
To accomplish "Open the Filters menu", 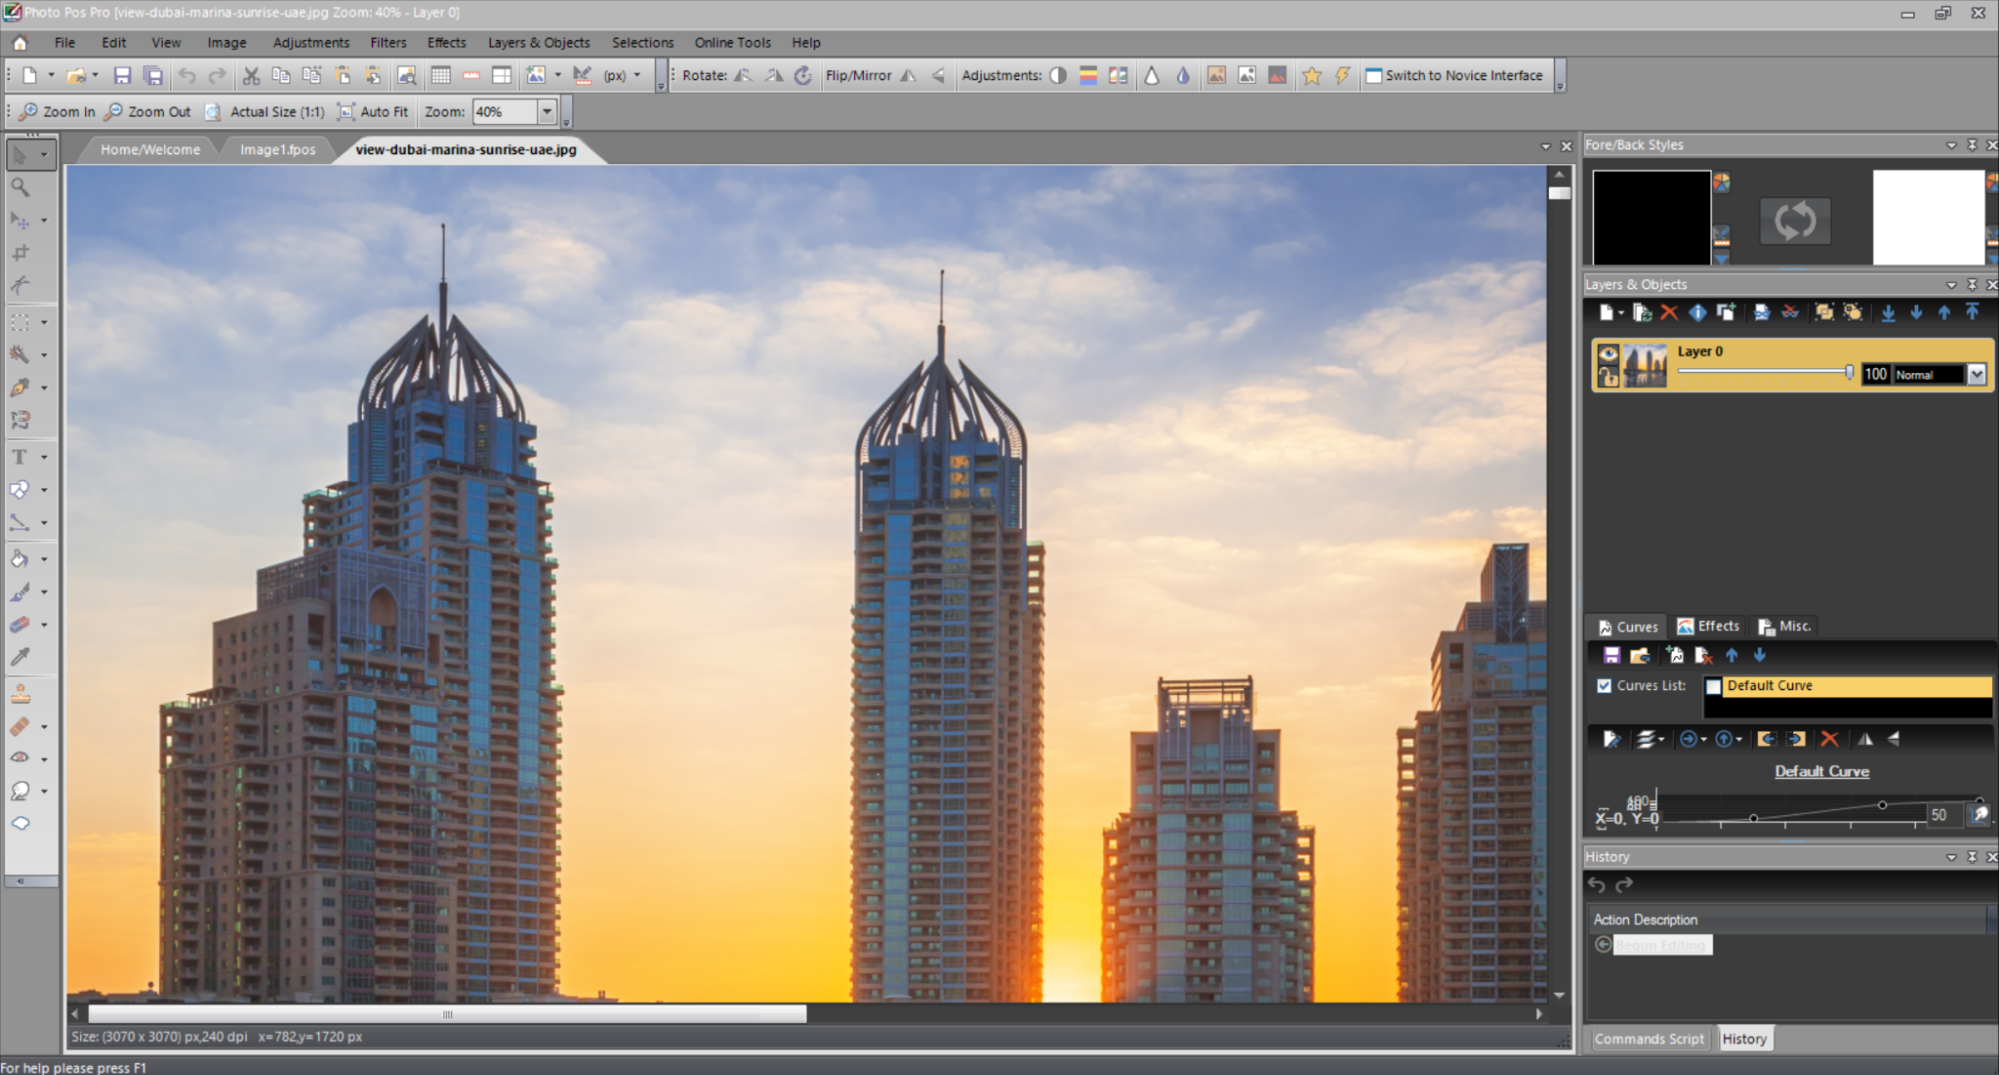I will pos(387,43).
